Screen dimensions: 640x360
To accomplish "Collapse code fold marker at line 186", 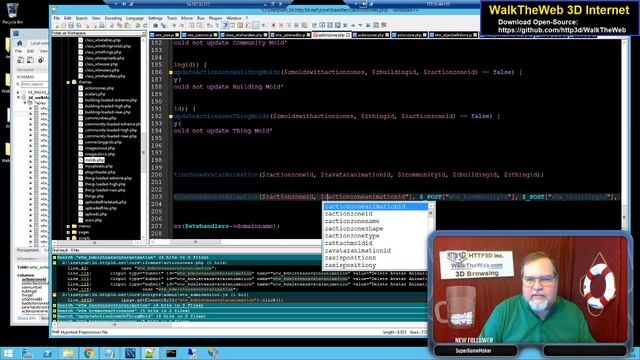I will (171, 72).
